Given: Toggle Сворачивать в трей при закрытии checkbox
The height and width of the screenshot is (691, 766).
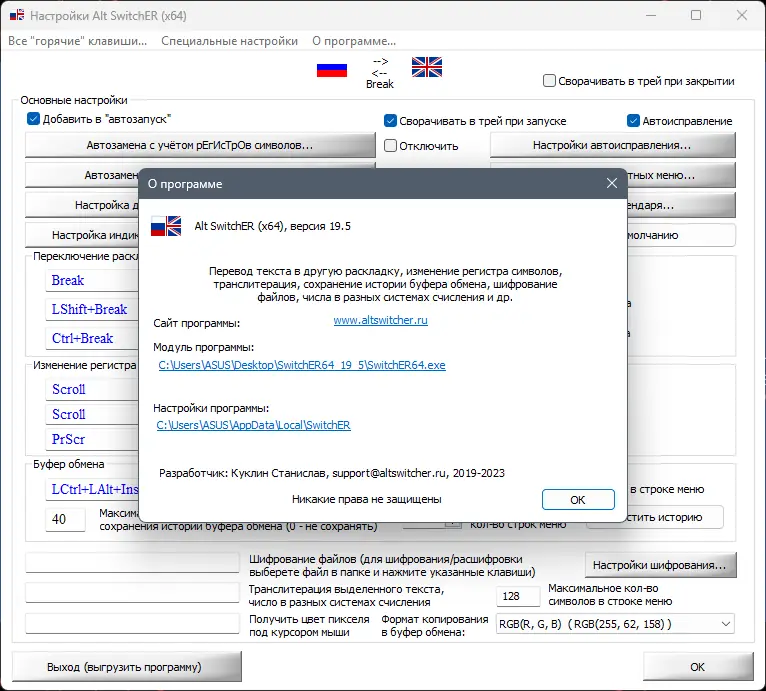Looking at the screenshot, I should click(550, 81).
